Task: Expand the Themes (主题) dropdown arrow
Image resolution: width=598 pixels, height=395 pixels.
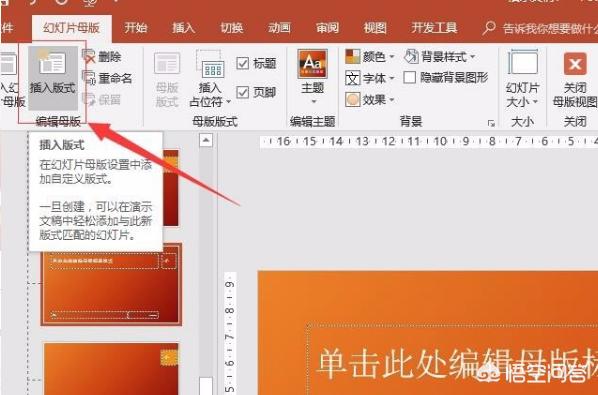Action: pos(314,102)
